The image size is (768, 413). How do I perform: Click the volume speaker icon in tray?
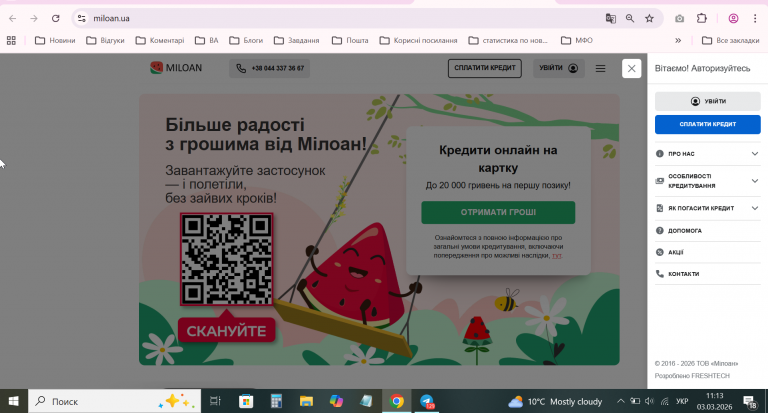tap(649, 401)
